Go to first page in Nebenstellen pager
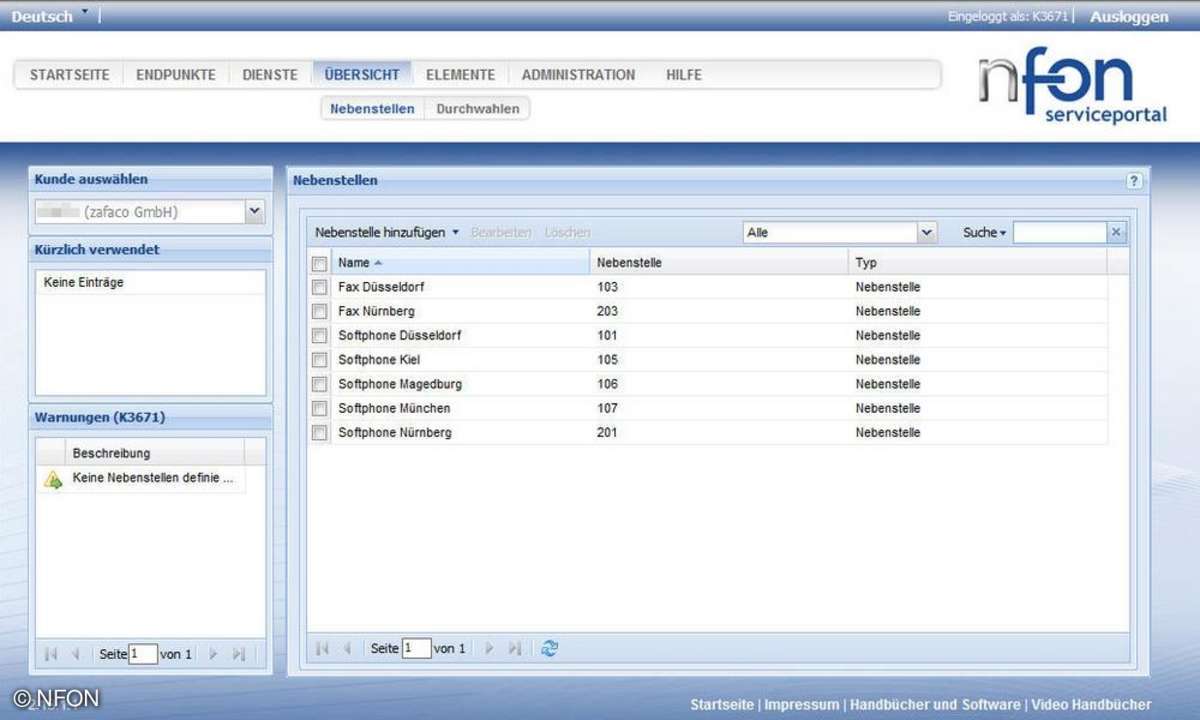 [322, 648]
